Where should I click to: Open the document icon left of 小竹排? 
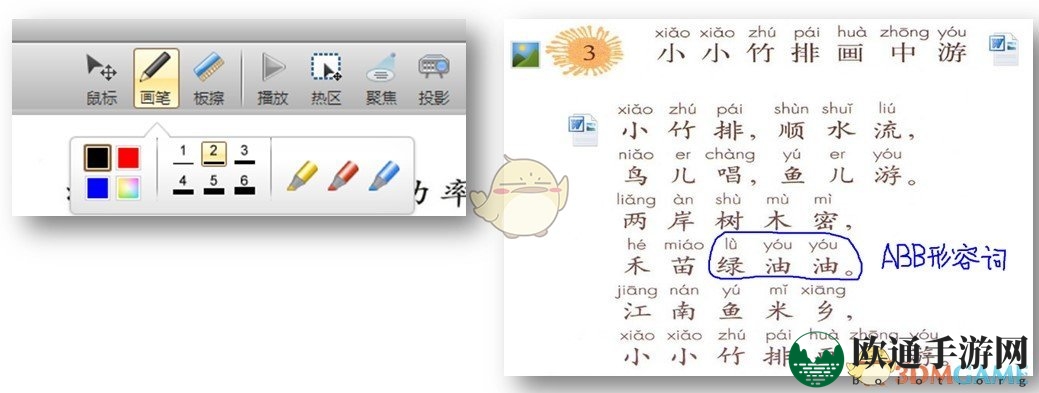(x=583, y=130)
